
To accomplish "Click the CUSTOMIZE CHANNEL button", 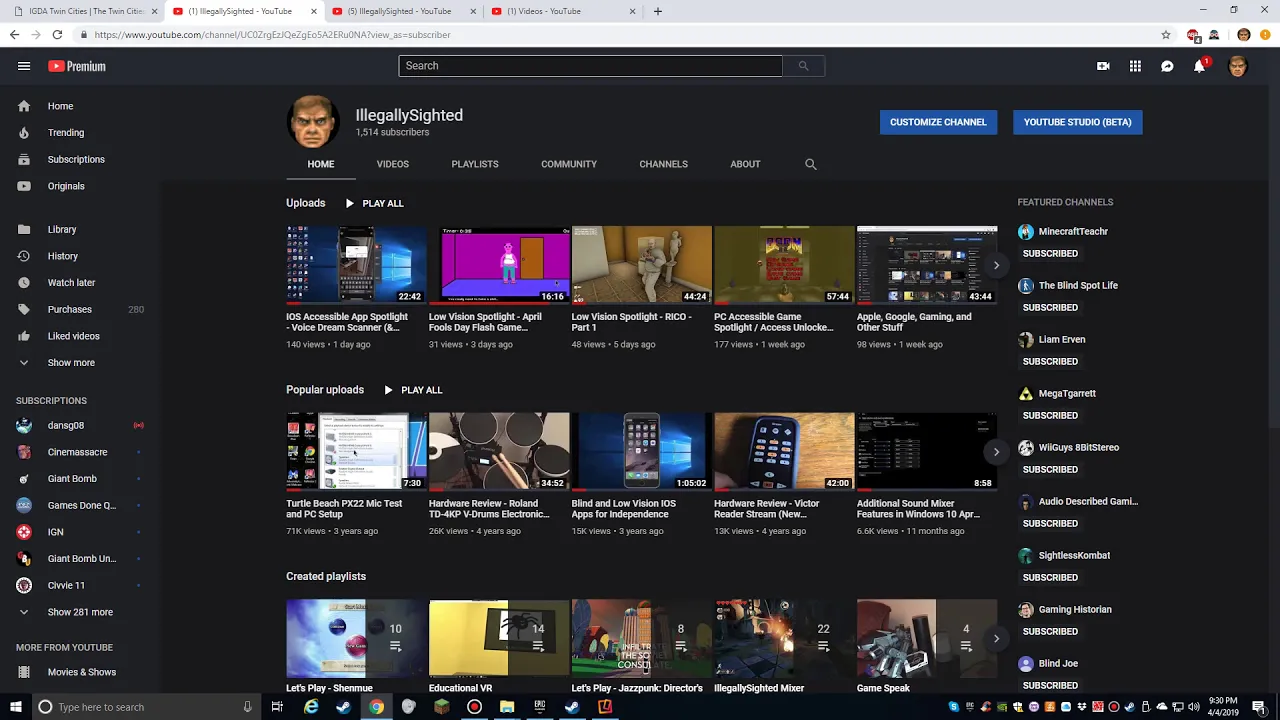I will [938, 122].
